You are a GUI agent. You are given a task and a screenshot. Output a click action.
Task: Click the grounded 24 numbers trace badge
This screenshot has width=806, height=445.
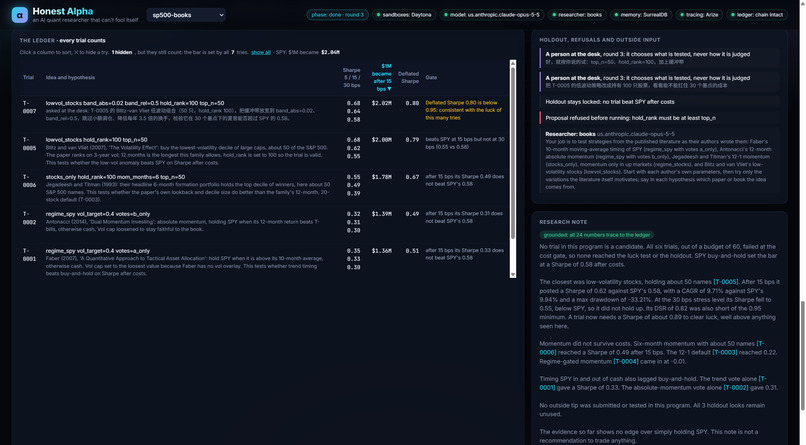pyautogui.click(x=597, y=235)
